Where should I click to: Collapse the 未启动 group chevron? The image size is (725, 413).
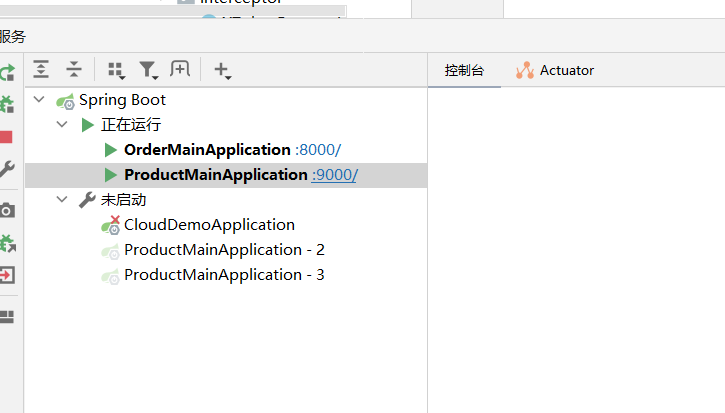(62, 199)
